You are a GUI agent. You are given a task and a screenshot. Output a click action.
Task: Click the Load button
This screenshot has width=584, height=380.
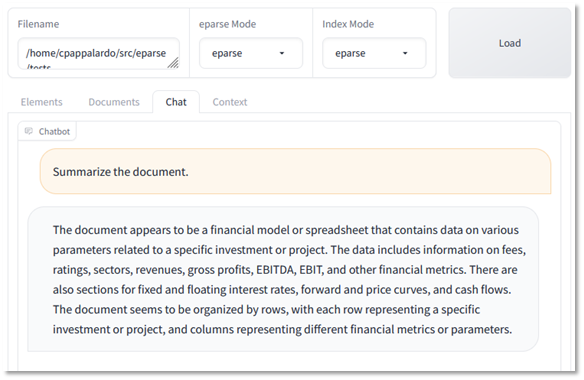510,43
